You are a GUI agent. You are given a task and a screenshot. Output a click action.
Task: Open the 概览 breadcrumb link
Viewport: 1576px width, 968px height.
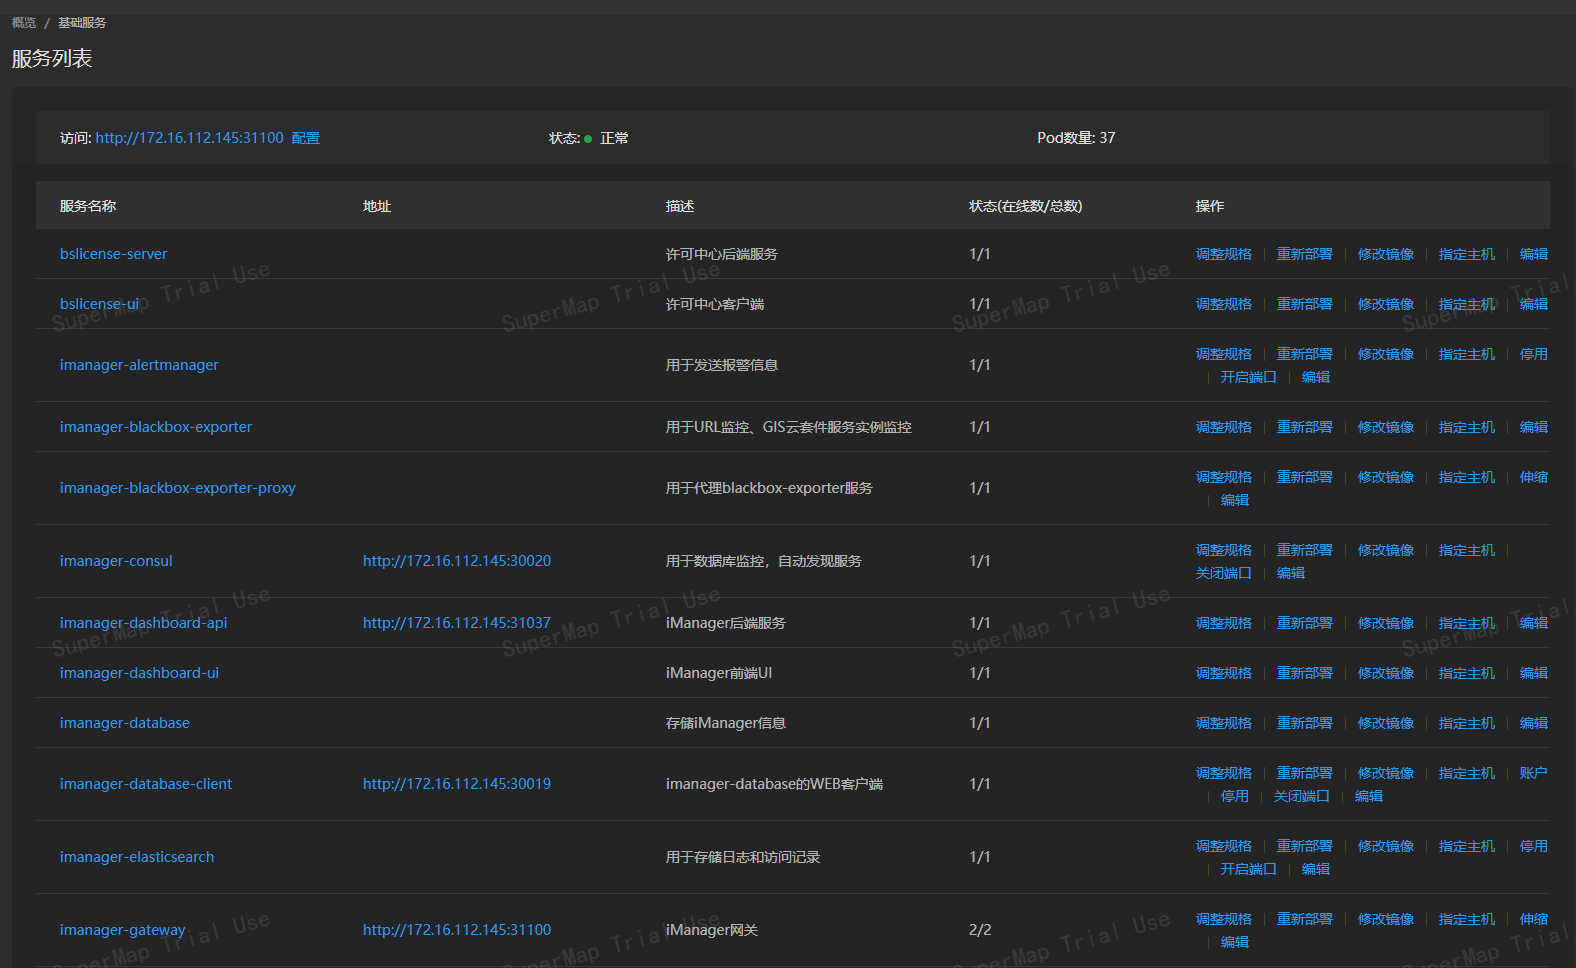coord(24,22)
